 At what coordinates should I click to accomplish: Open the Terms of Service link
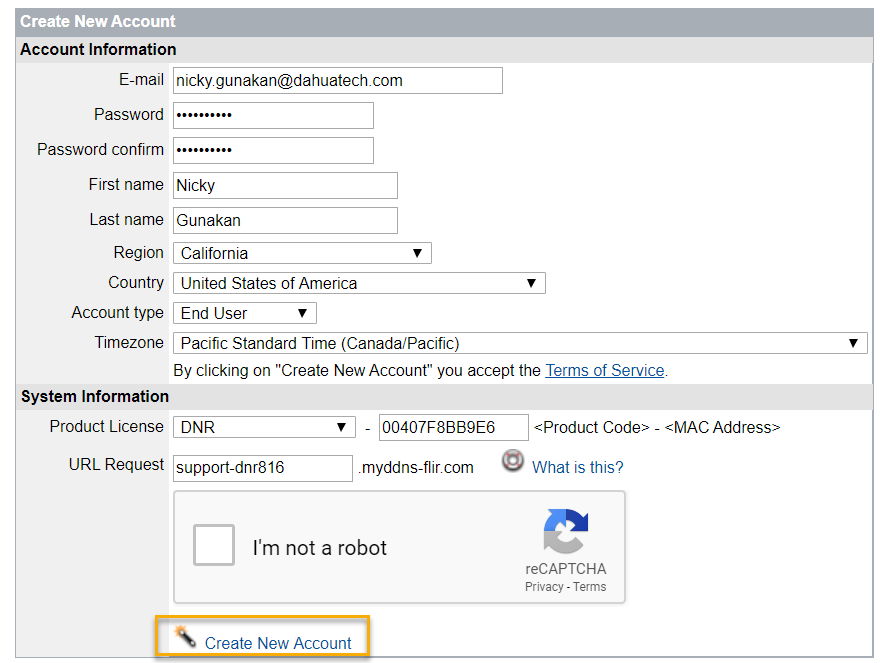point(604,370)
